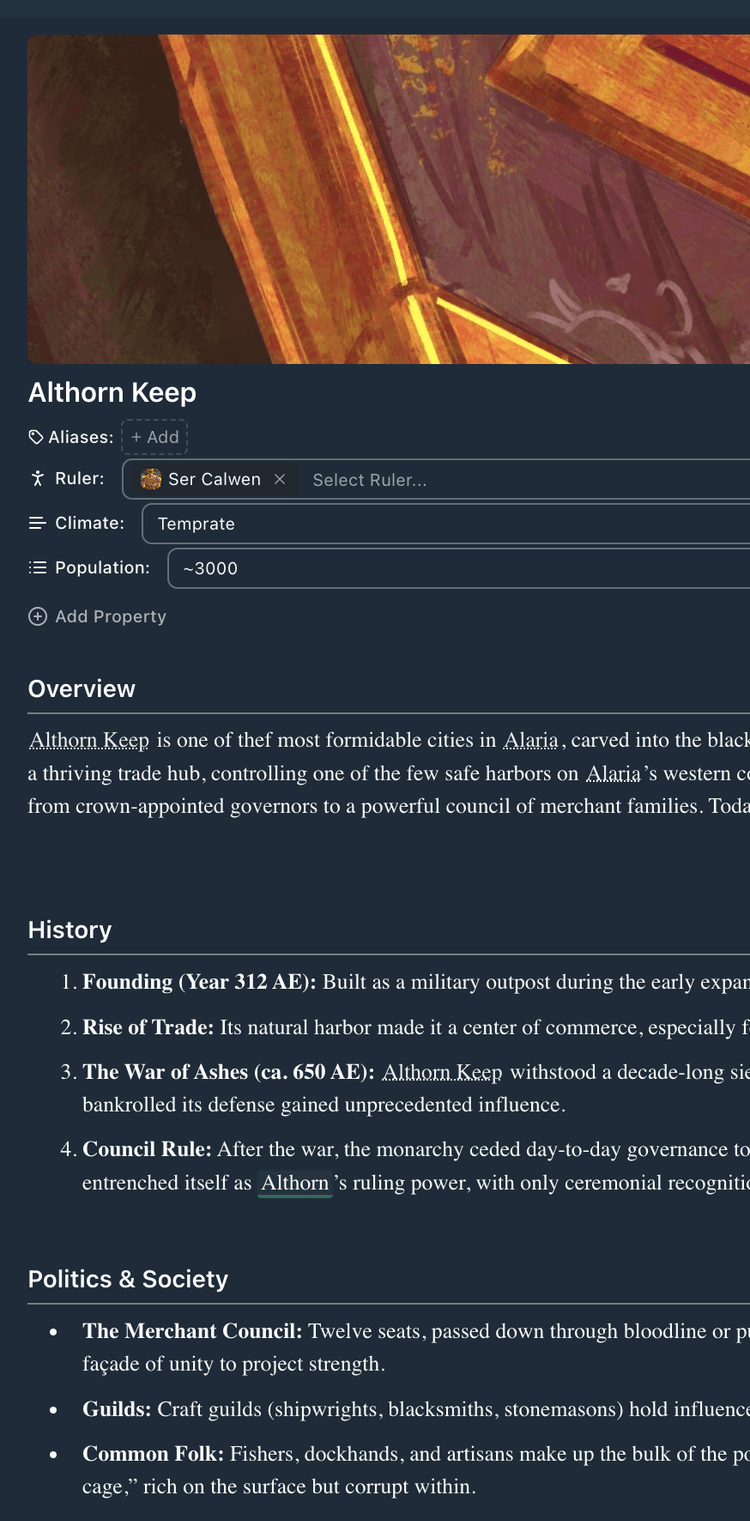Image resolution: width=750 pixels, height=1521 pixels.
Task: Click the Althorn Keep page title
Action: coord(112,392)
